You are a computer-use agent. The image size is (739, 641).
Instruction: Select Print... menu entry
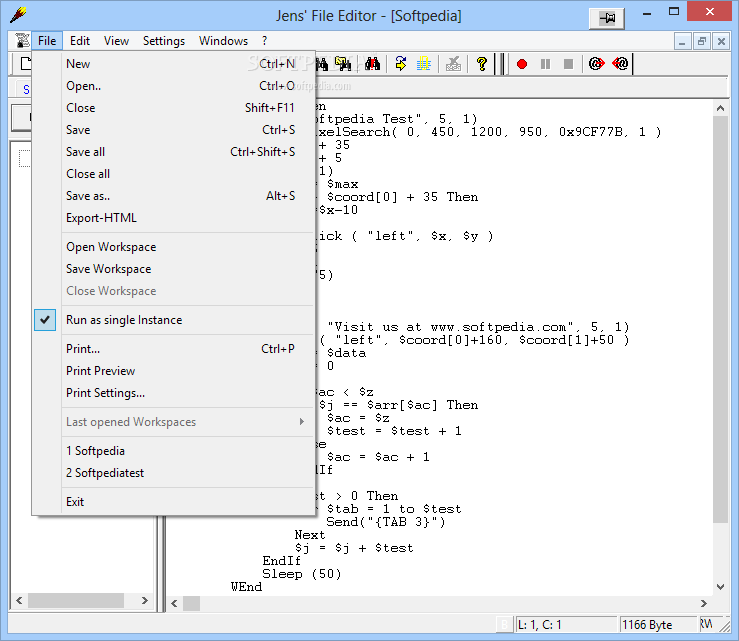tap(173, 349)
